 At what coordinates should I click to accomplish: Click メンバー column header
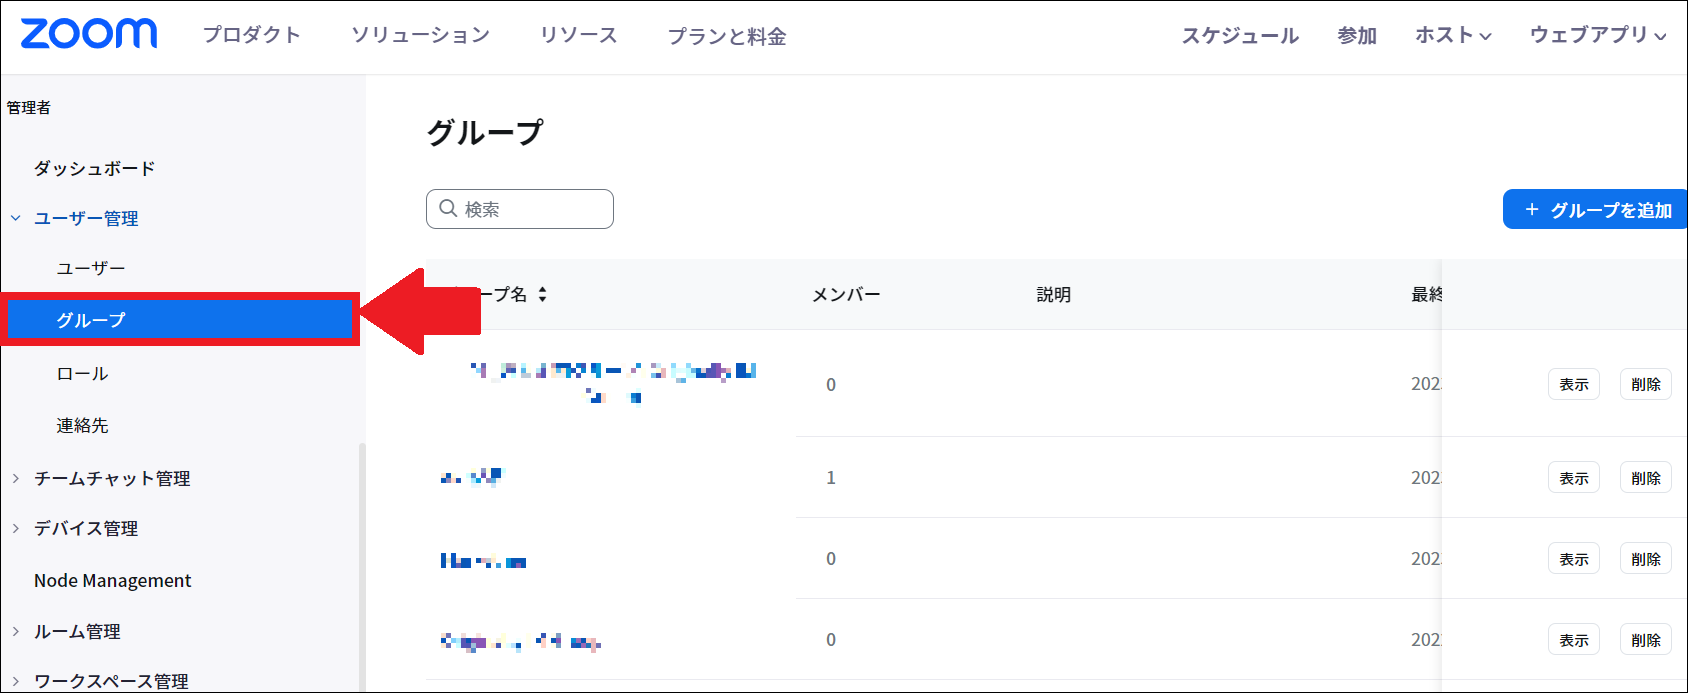coord(846,294)
